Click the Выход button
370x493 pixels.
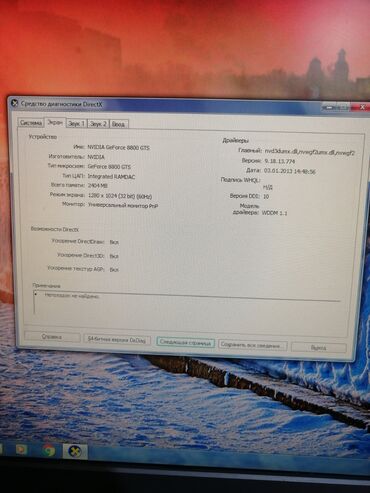[318, 348]
